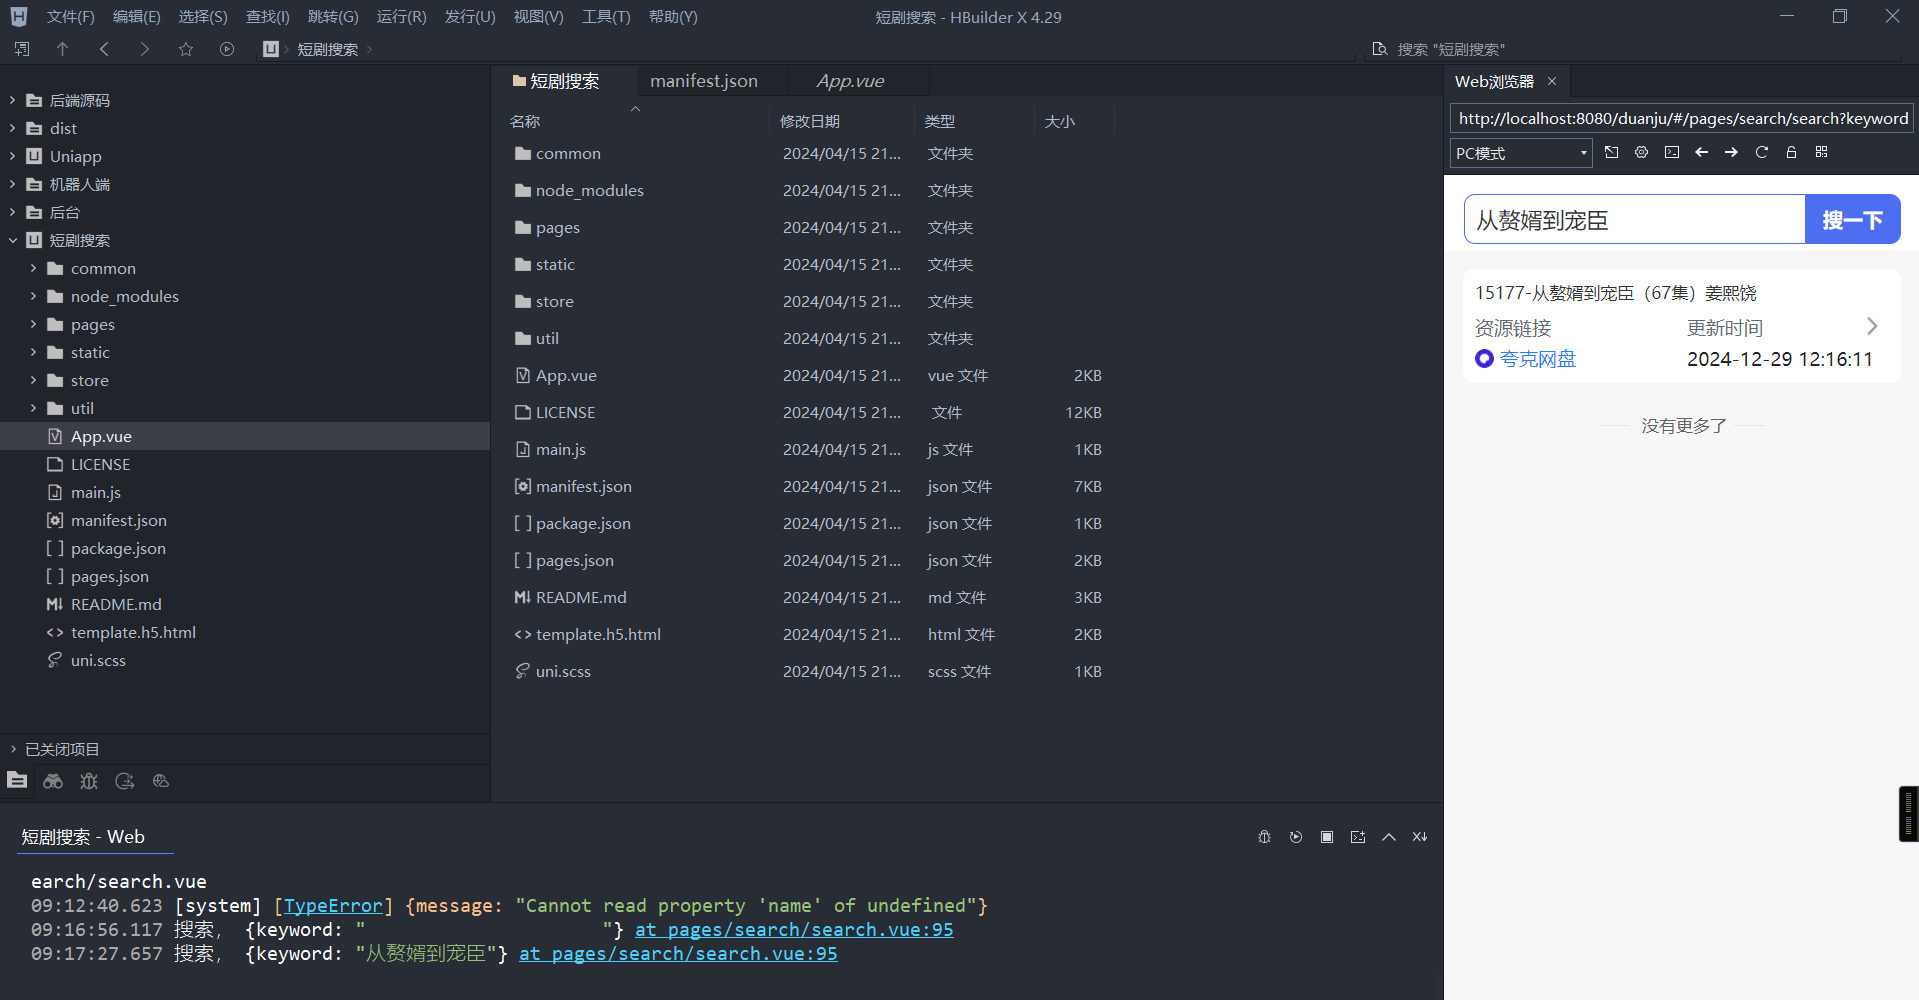Switch to the manifest.json tab

point(703,81)
